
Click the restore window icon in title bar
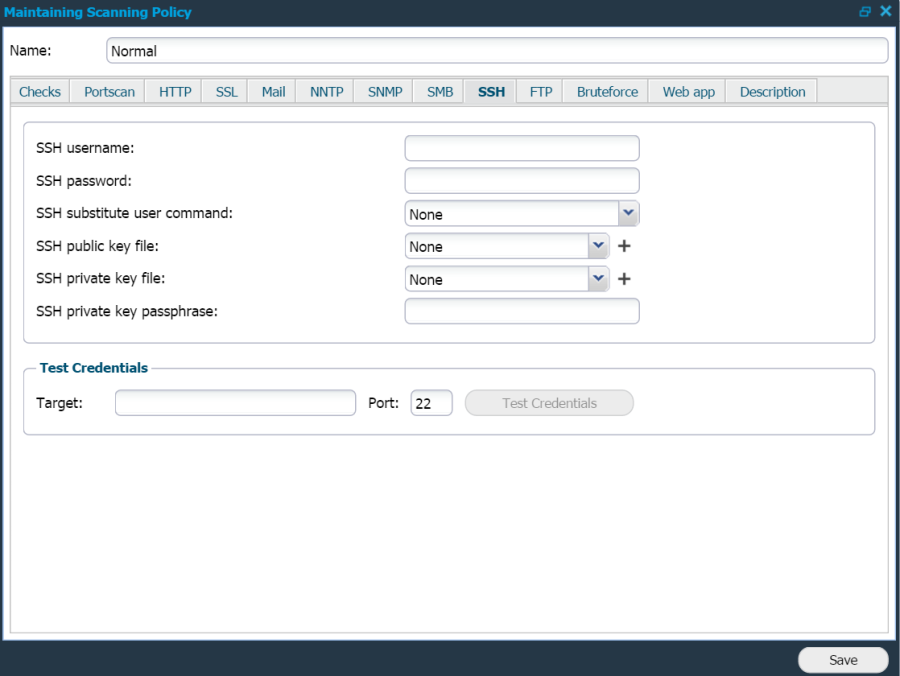[864, 11]
